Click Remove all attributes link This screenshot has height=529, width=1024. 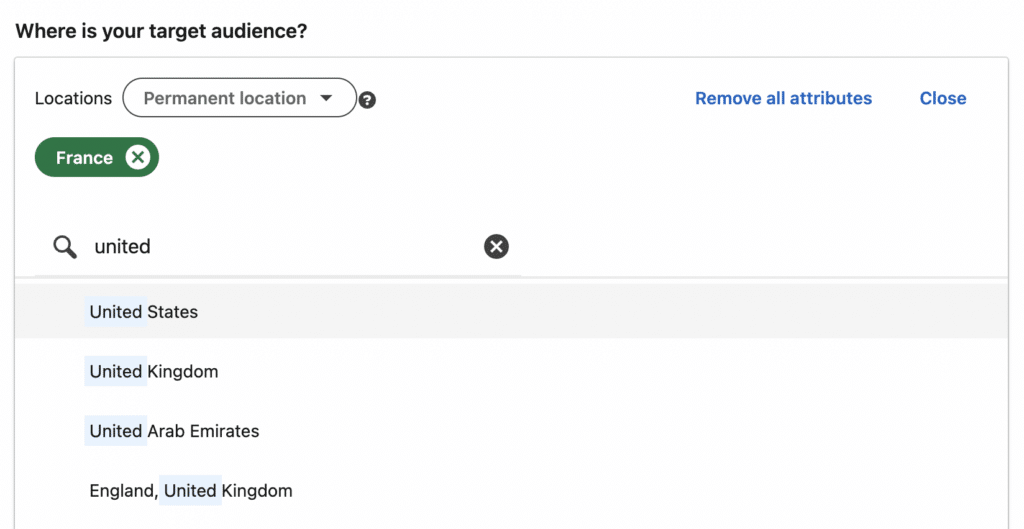coord(783,98)
